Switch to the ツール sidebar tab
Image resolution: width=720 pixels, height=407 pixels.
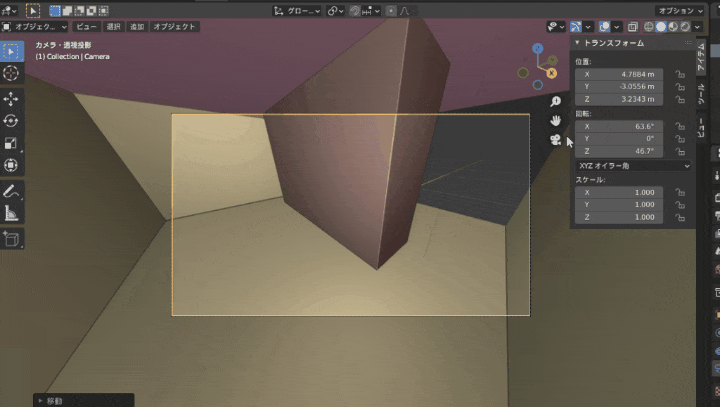pos(700,96)
